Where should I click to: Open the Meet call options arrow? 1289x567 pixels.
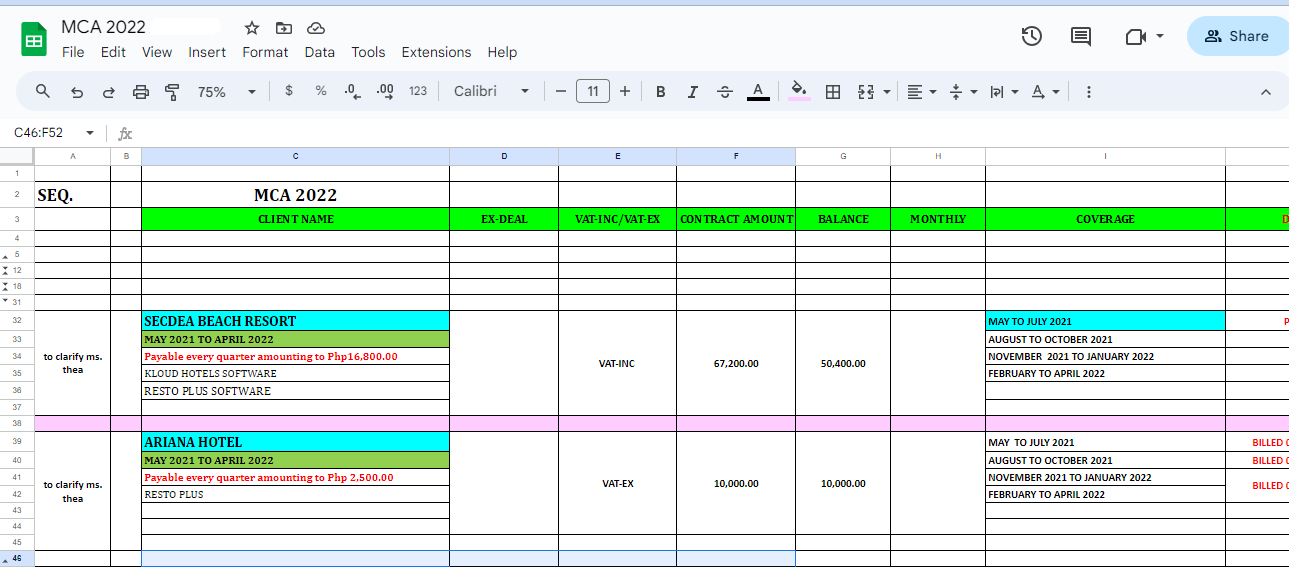(x=1160, y=36)
